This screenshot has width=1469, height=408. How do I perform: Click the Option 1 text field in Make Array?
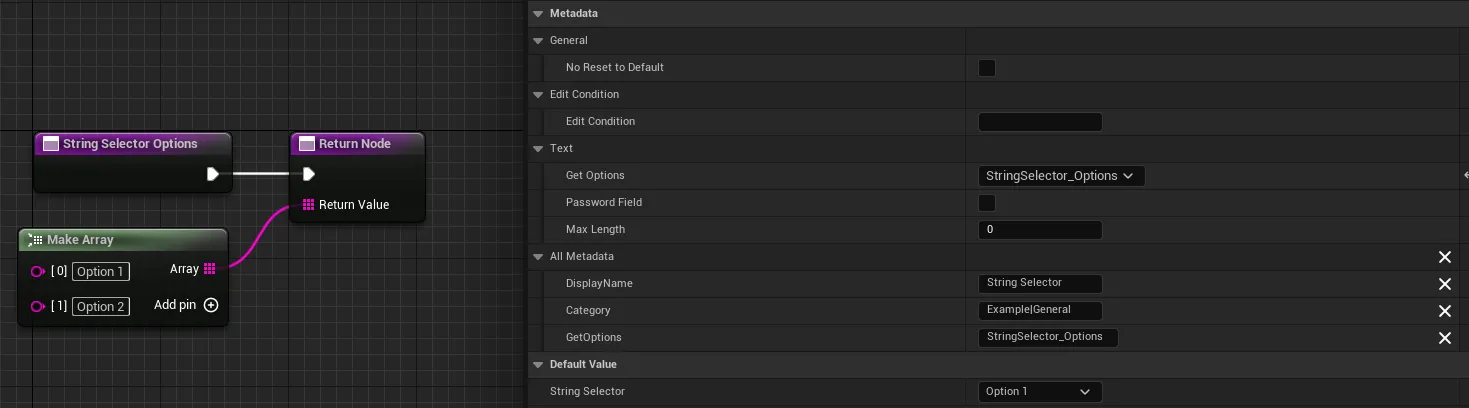(x=100, y=272)
